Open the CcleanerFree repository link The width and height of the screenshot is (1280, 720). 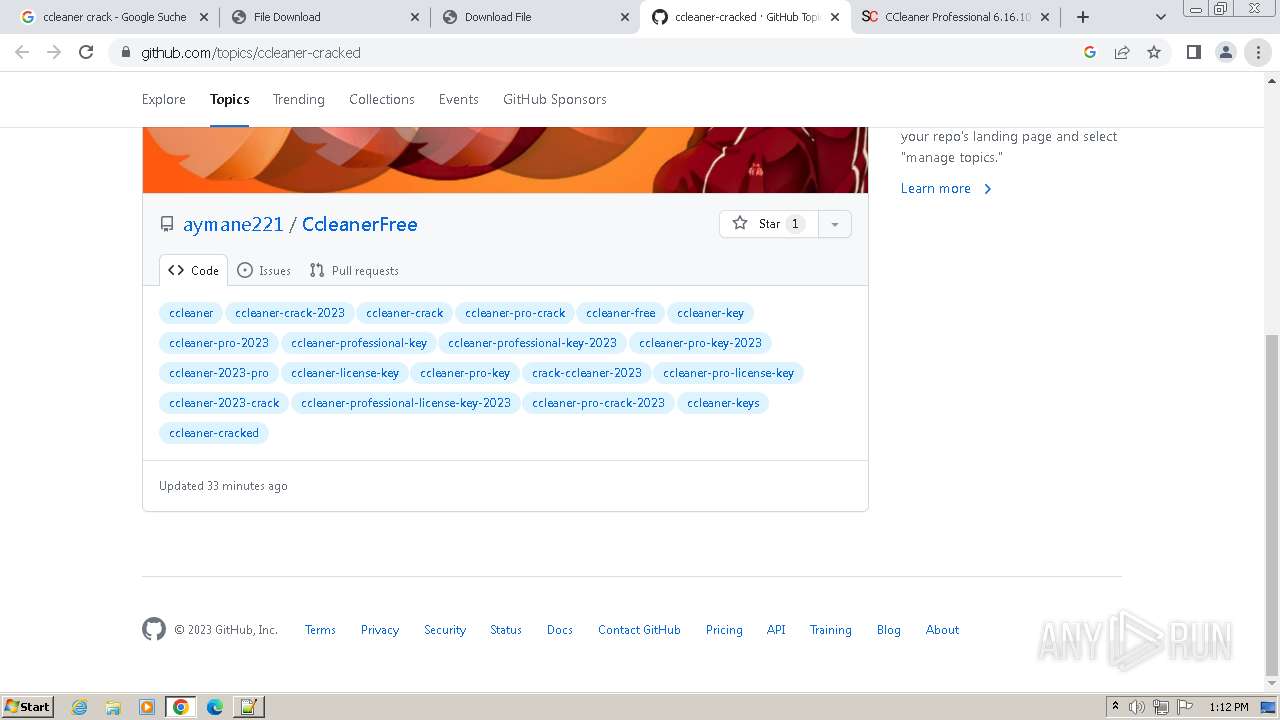tap(360, 224)
